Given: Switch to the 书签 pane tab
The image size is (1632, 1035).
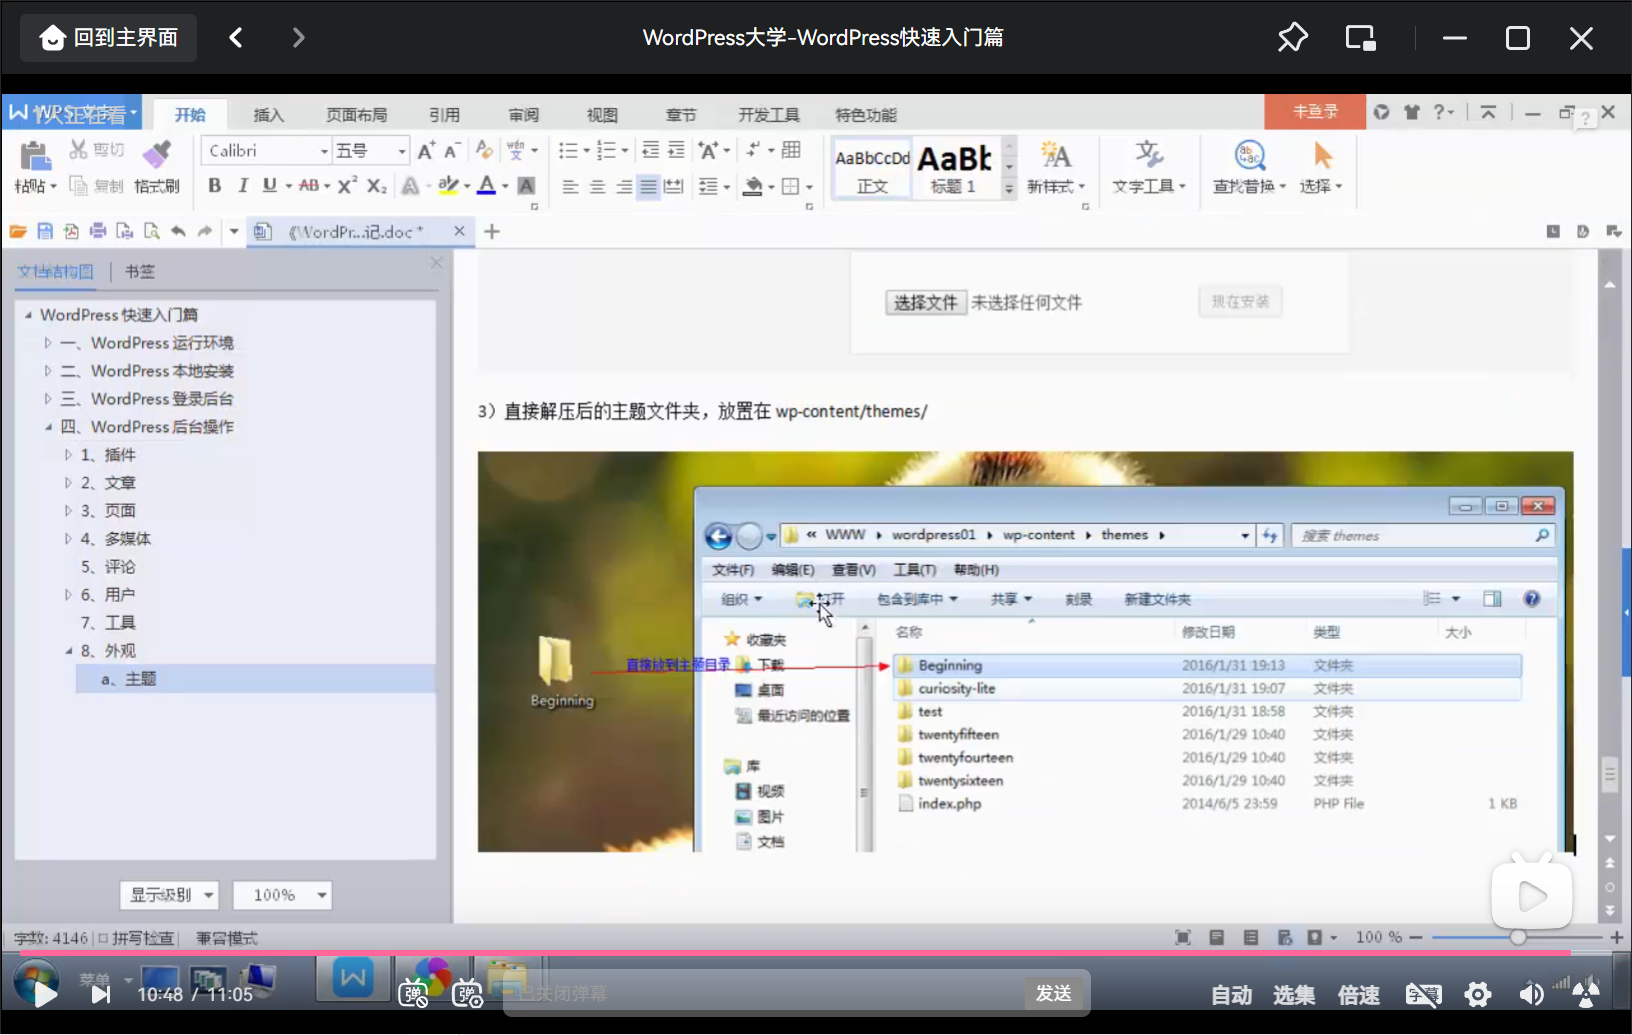Looking at the screenshot, I should (x=140, y=271).
